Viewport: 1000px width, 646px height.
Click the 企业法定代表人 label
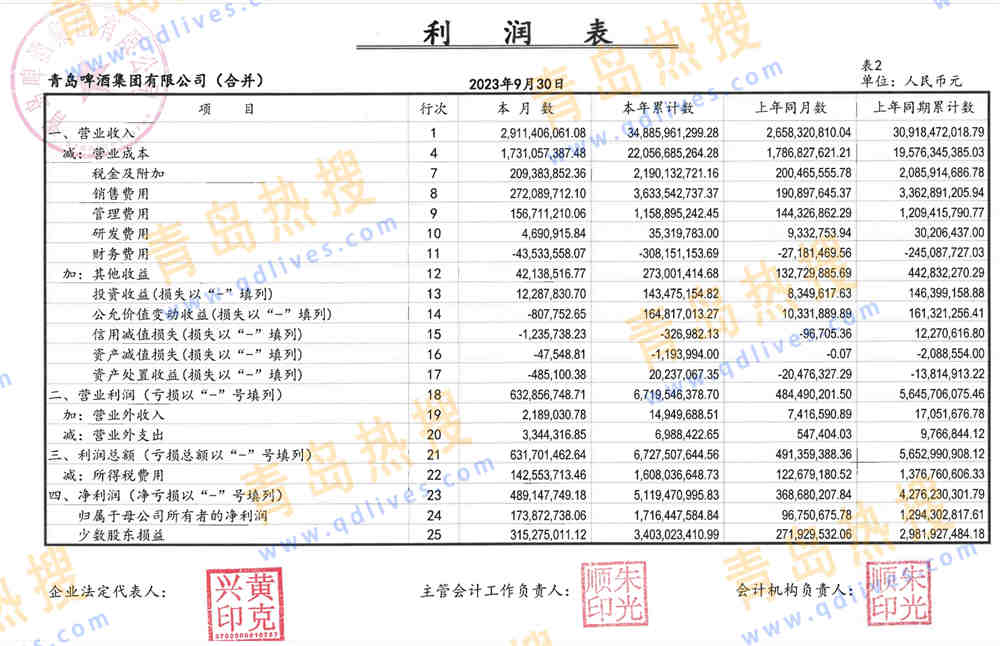tap(107, 592)
